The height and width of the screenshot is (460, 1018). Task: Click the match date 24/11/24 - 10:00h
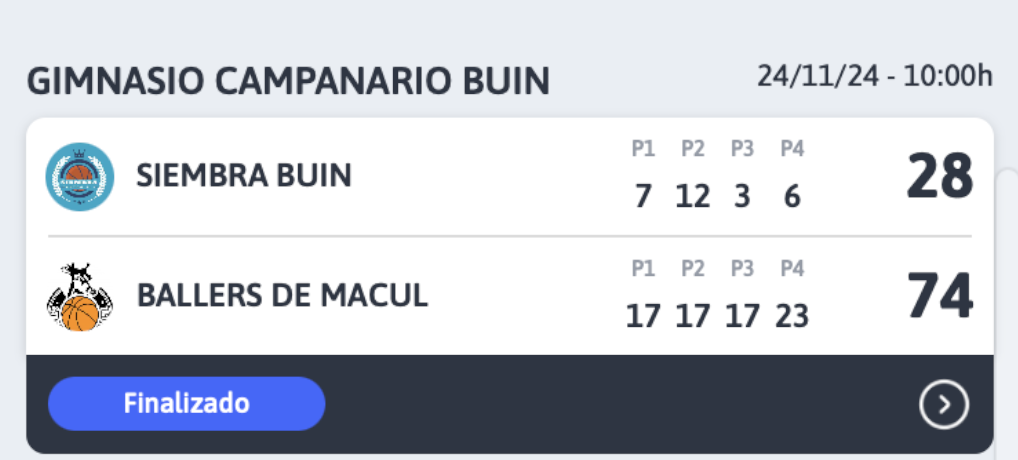click(x=875, y=77)
